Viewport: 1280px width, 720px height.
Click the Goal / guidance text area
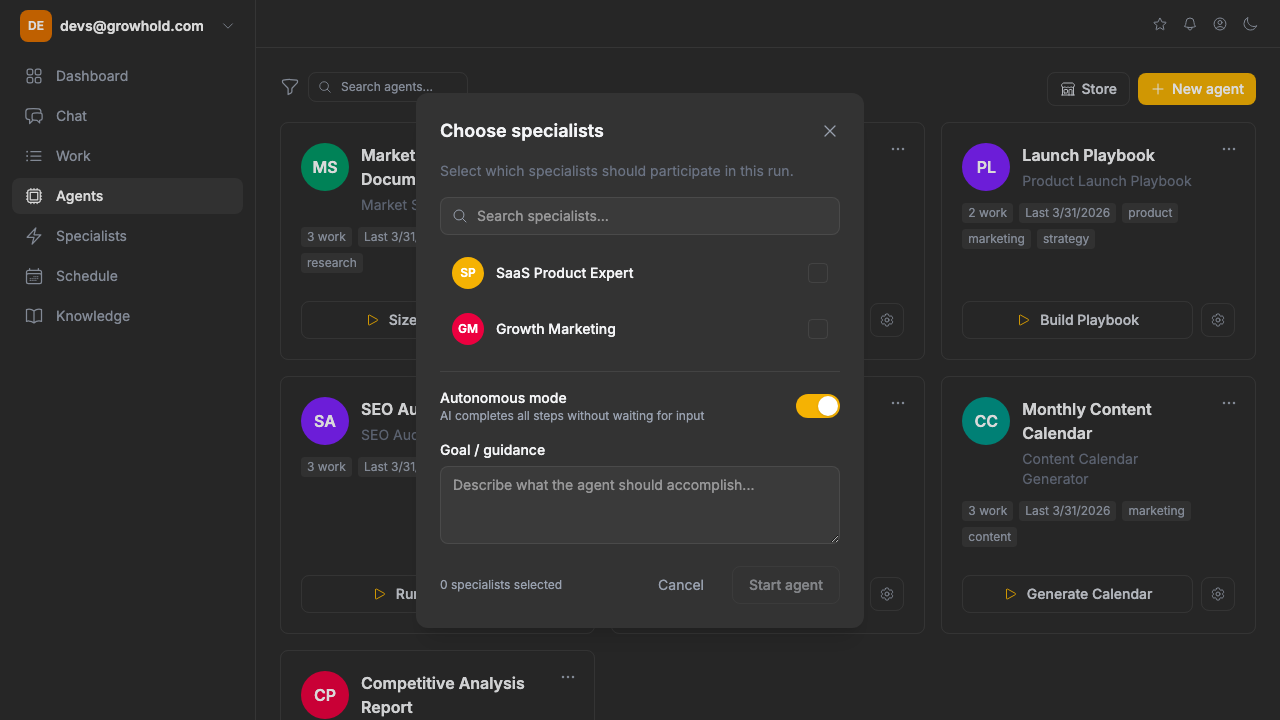(640, 505)
